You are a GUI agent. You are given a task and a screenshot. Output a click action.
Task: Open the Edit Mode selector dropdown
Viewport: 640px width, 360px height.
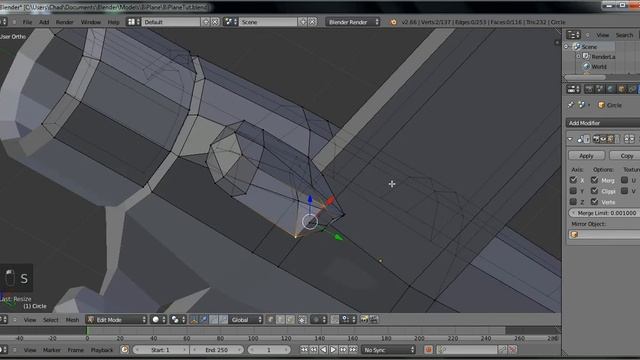[116, 320]
